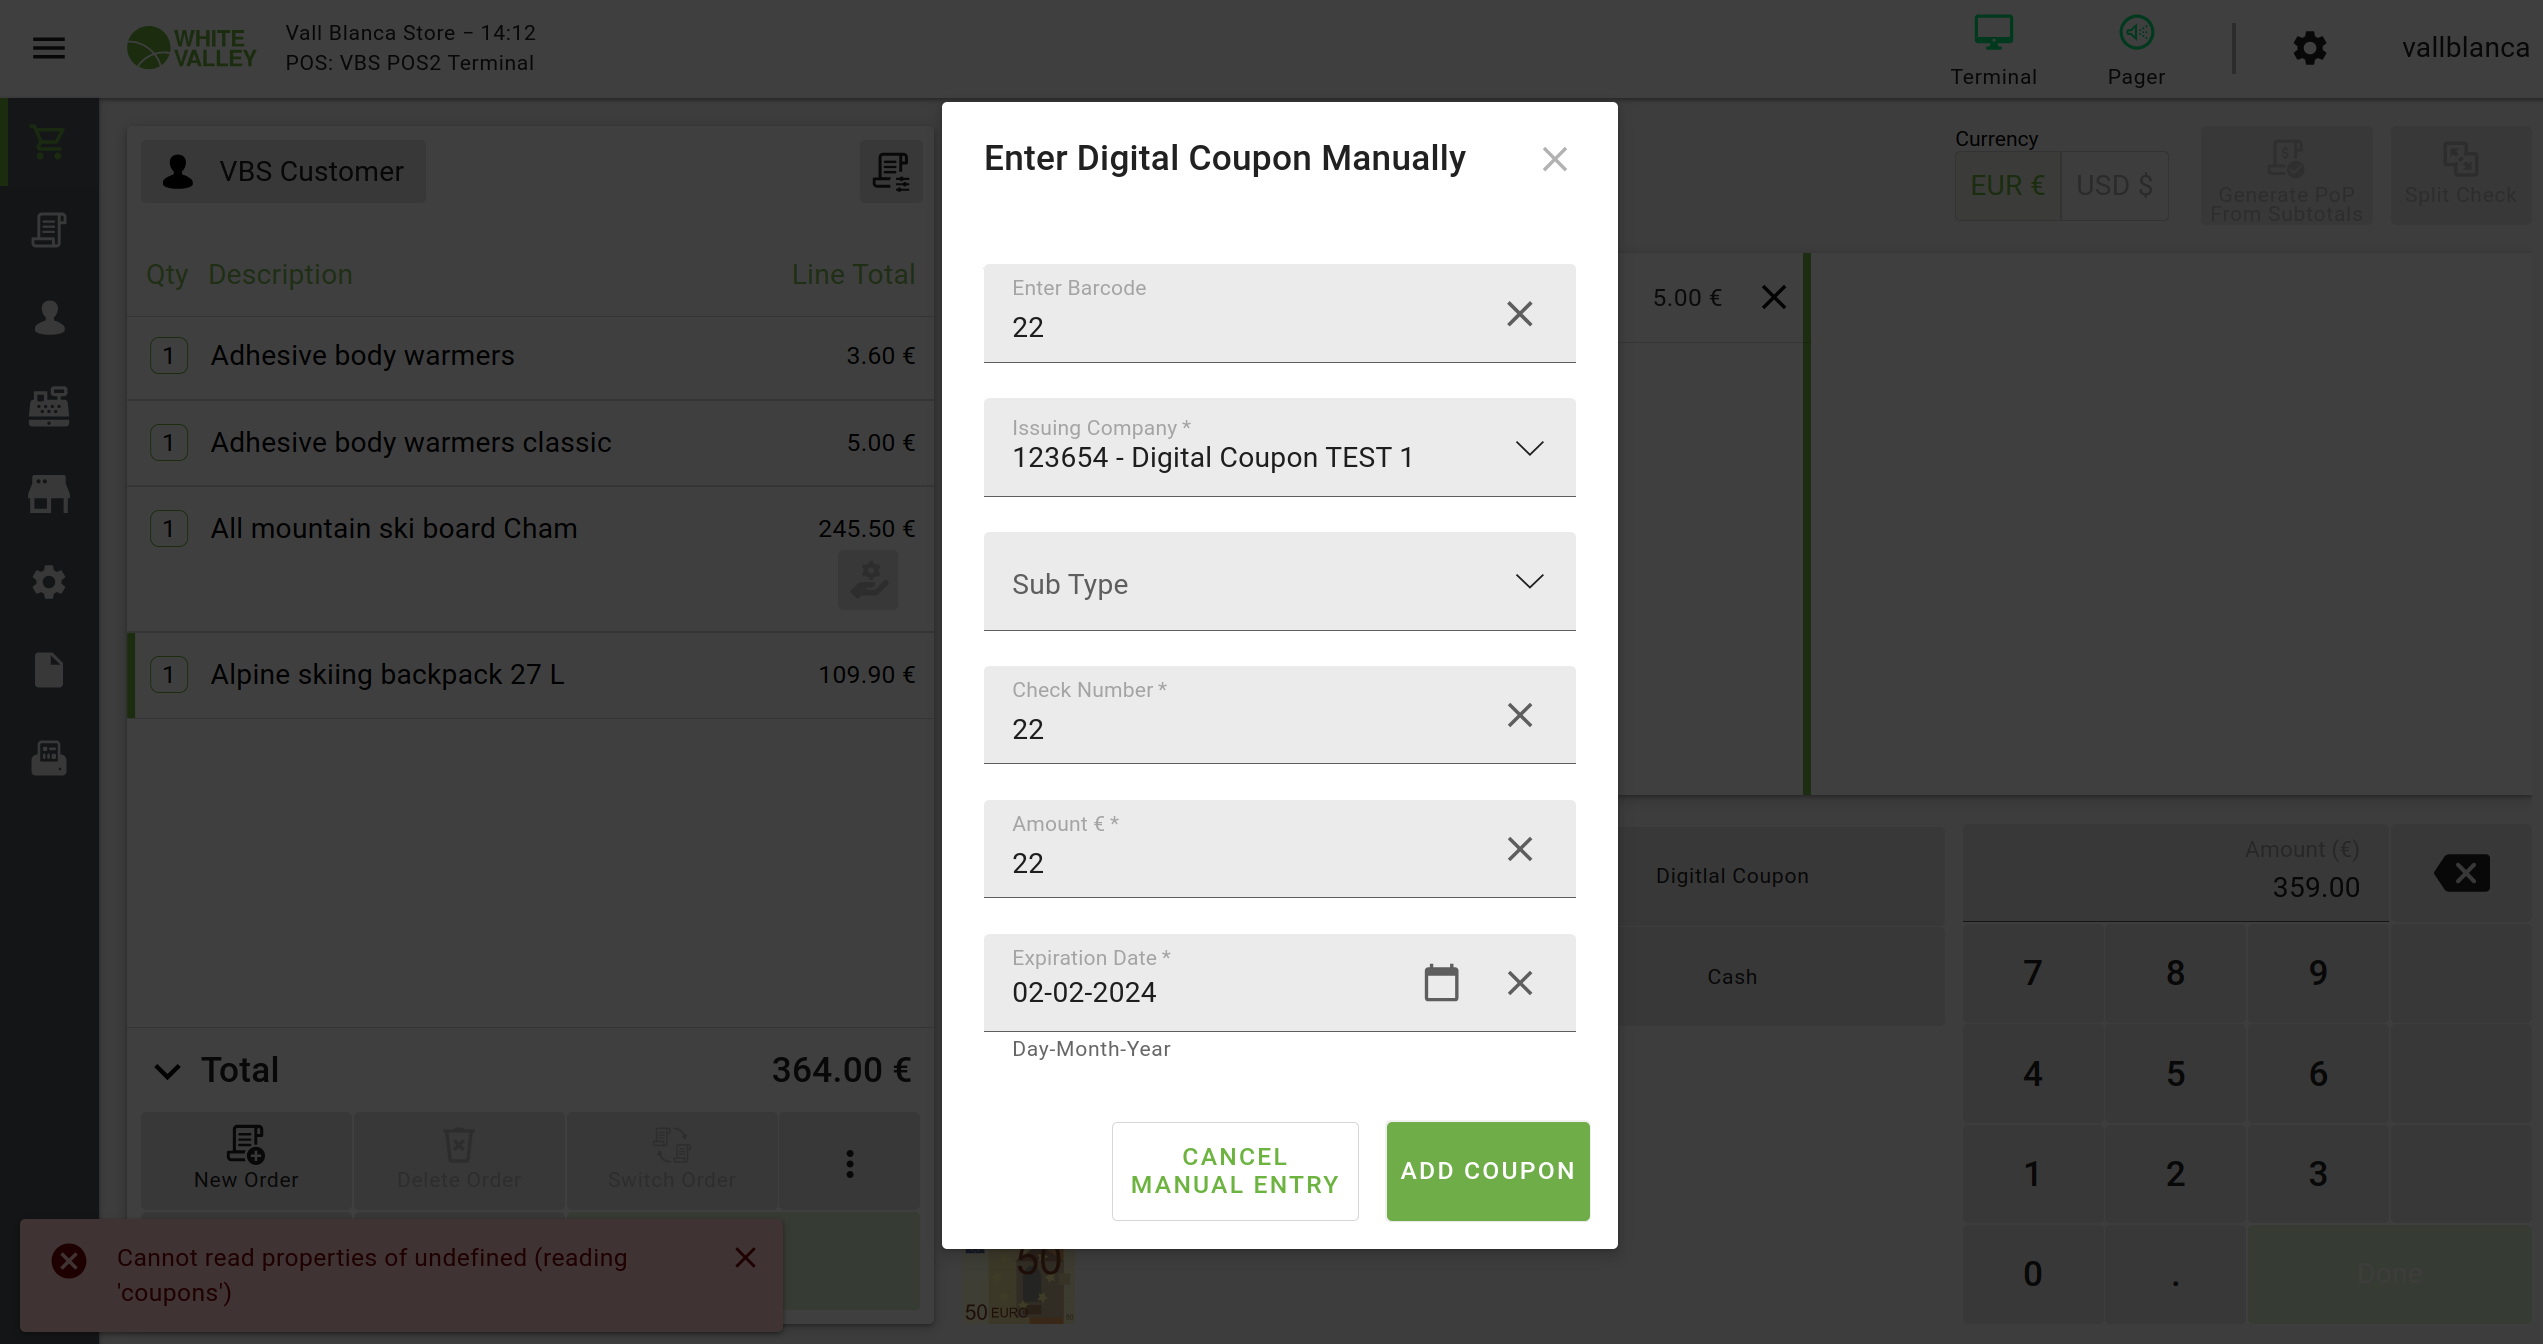Viewport: 2543px width, 1344px height.
Task: Open the calendar picker for Expiration Date
Action: coord(1441,983)
